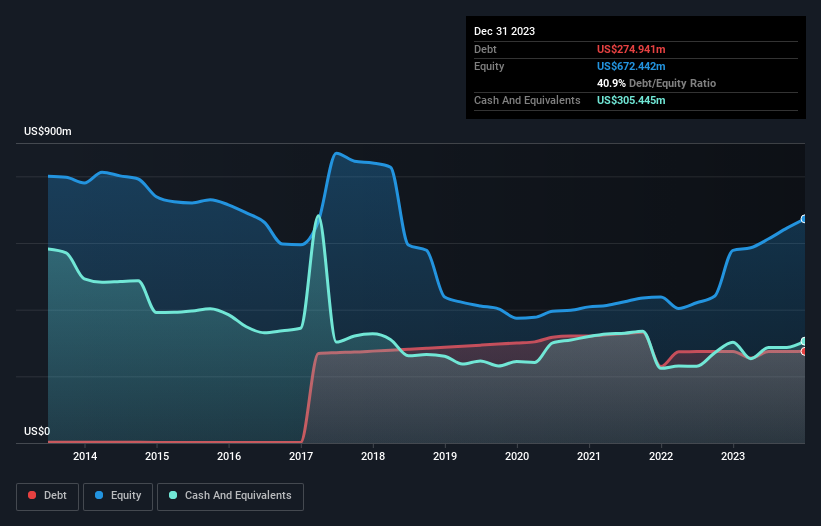Click the 40.9% Debt/Equity Ratio text

coord(656,83)
